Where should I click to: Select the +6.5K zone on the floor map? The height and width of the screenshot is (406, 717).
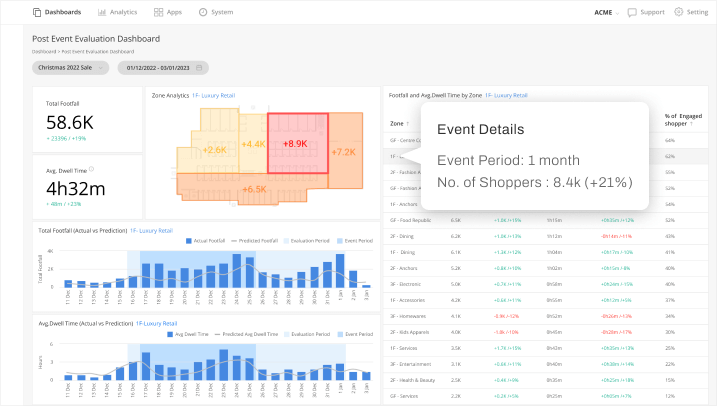click(252, 189)
